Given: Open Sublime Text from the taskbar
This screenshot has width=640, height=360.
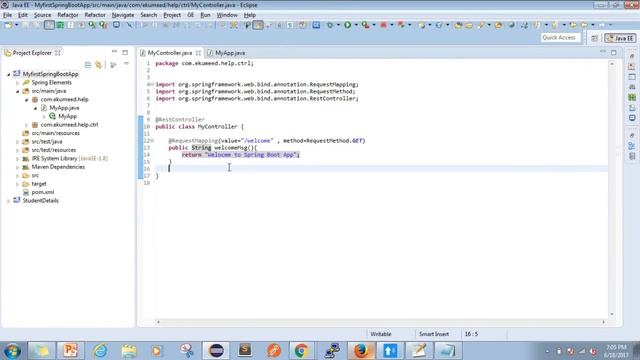Looking at the screenshot, I should tap(244, 351).
